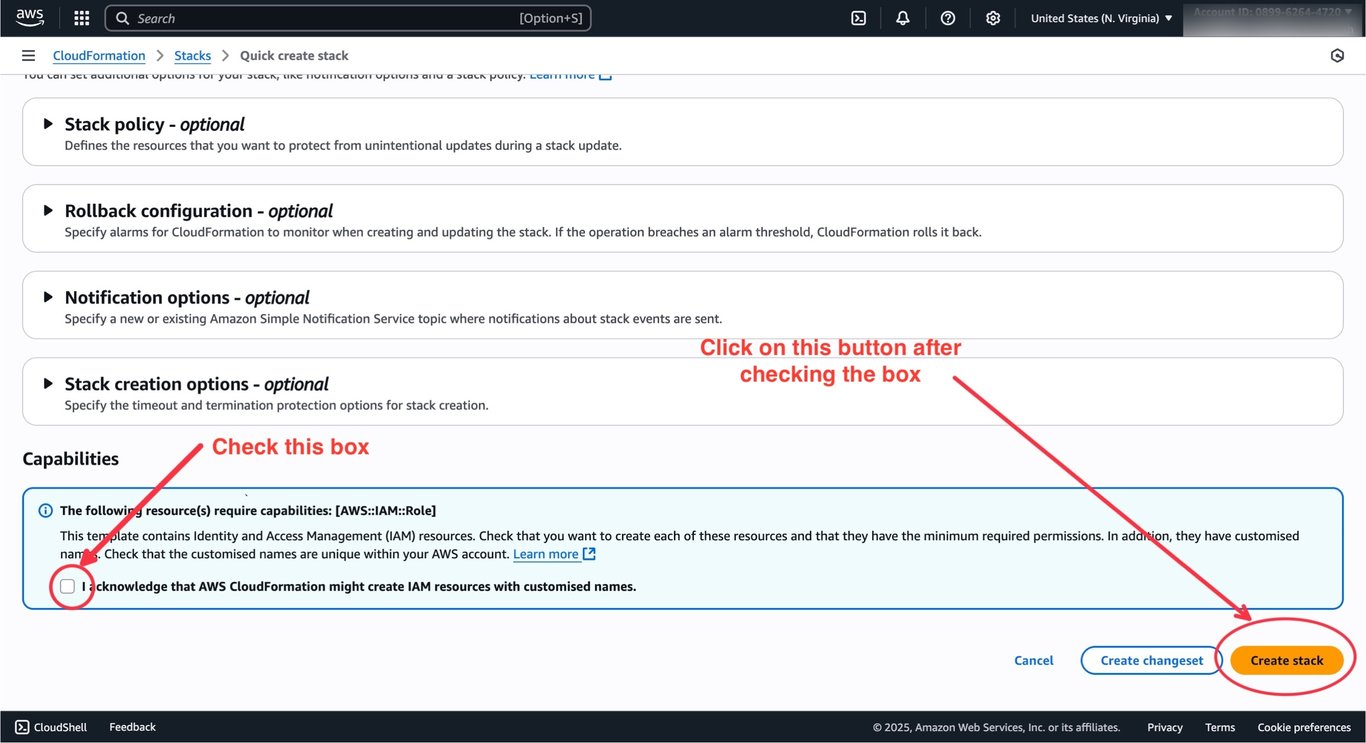Click the Stack creation options description text
The image size is (1366, 743).
tap(277, 405)
